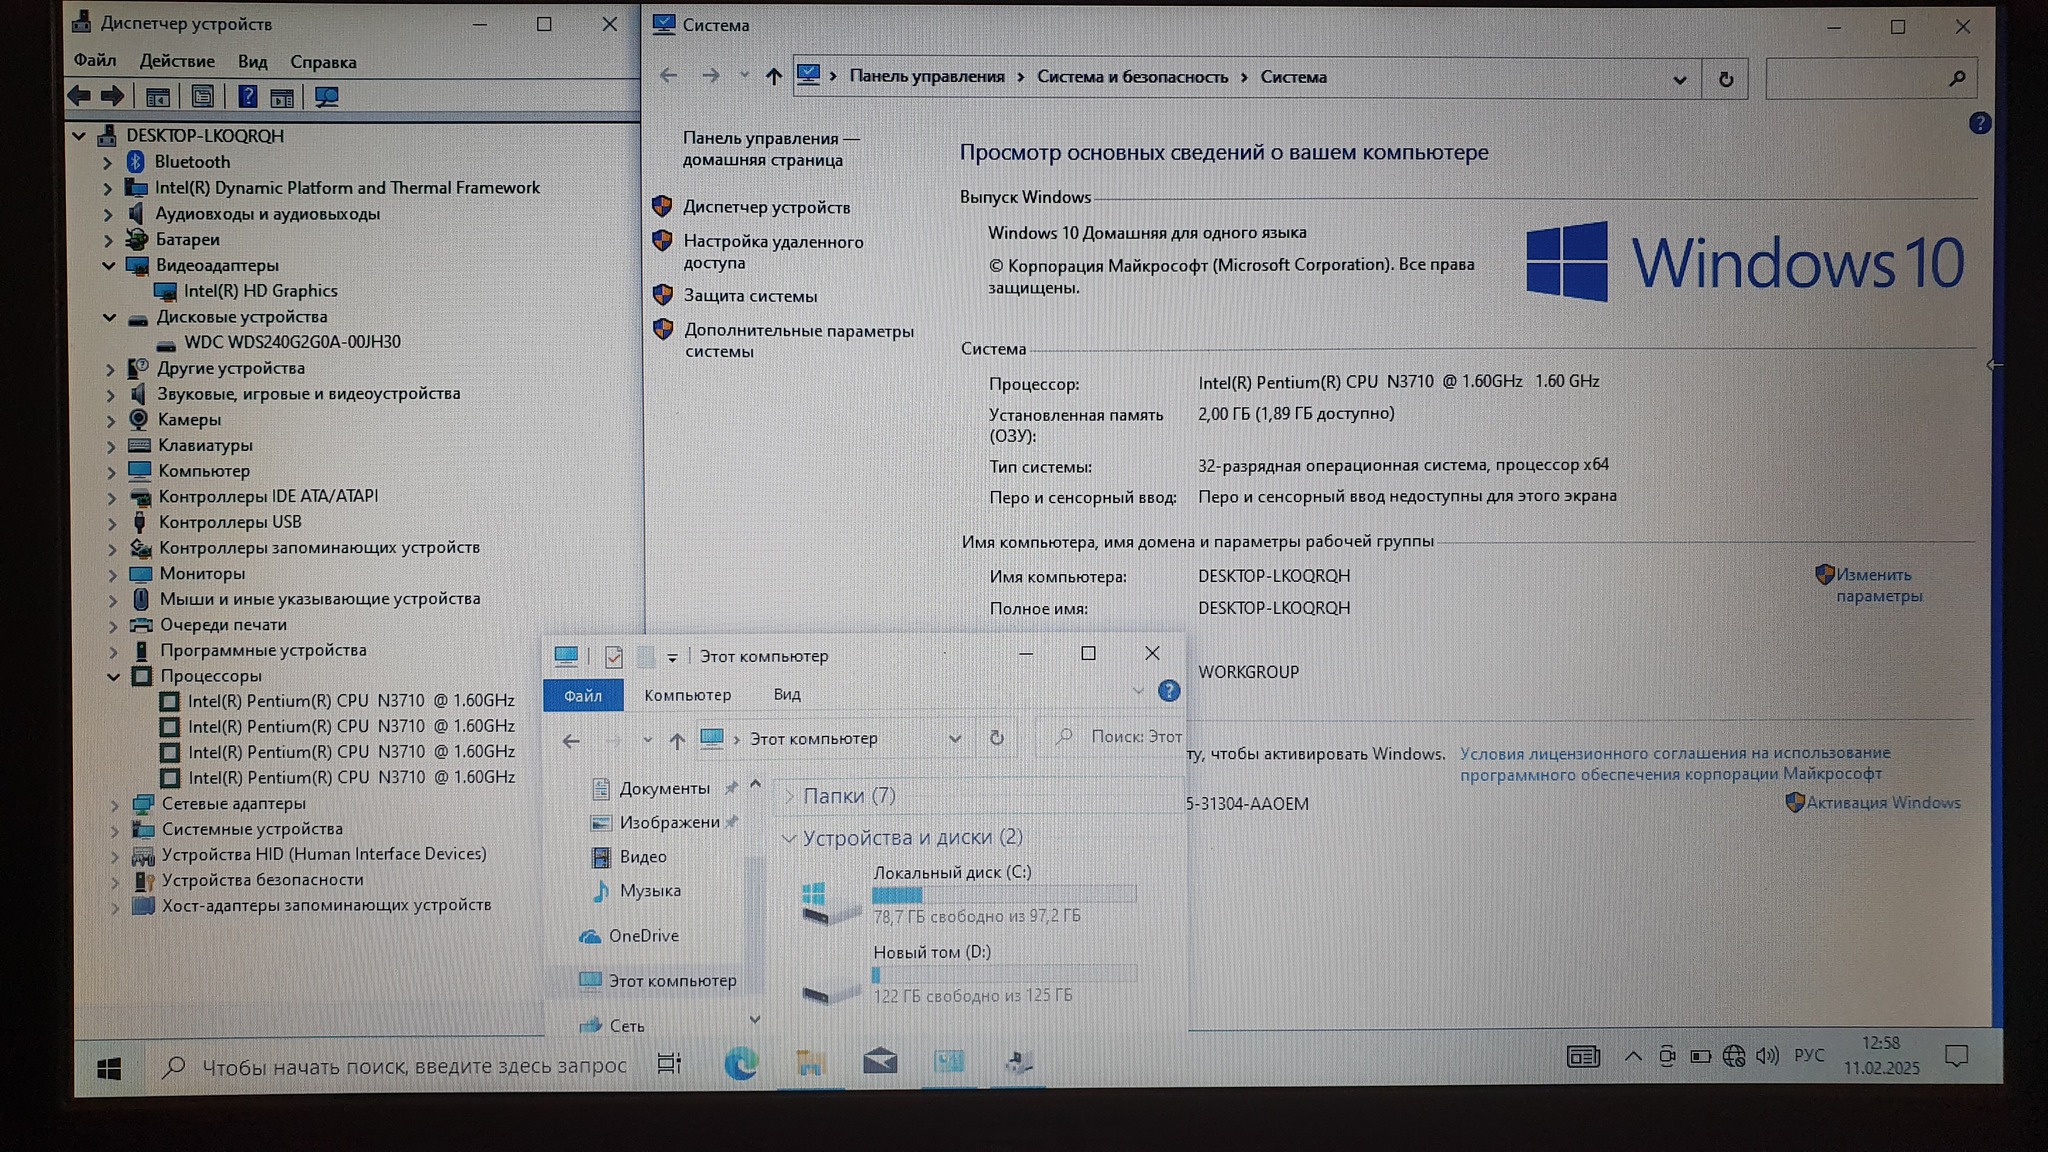Image resolution: width=2048 pixels, height=1152 pixels.
Task: Open the Mail app from taskbar
Action: pyautogui.click(x=880, y=1062)
